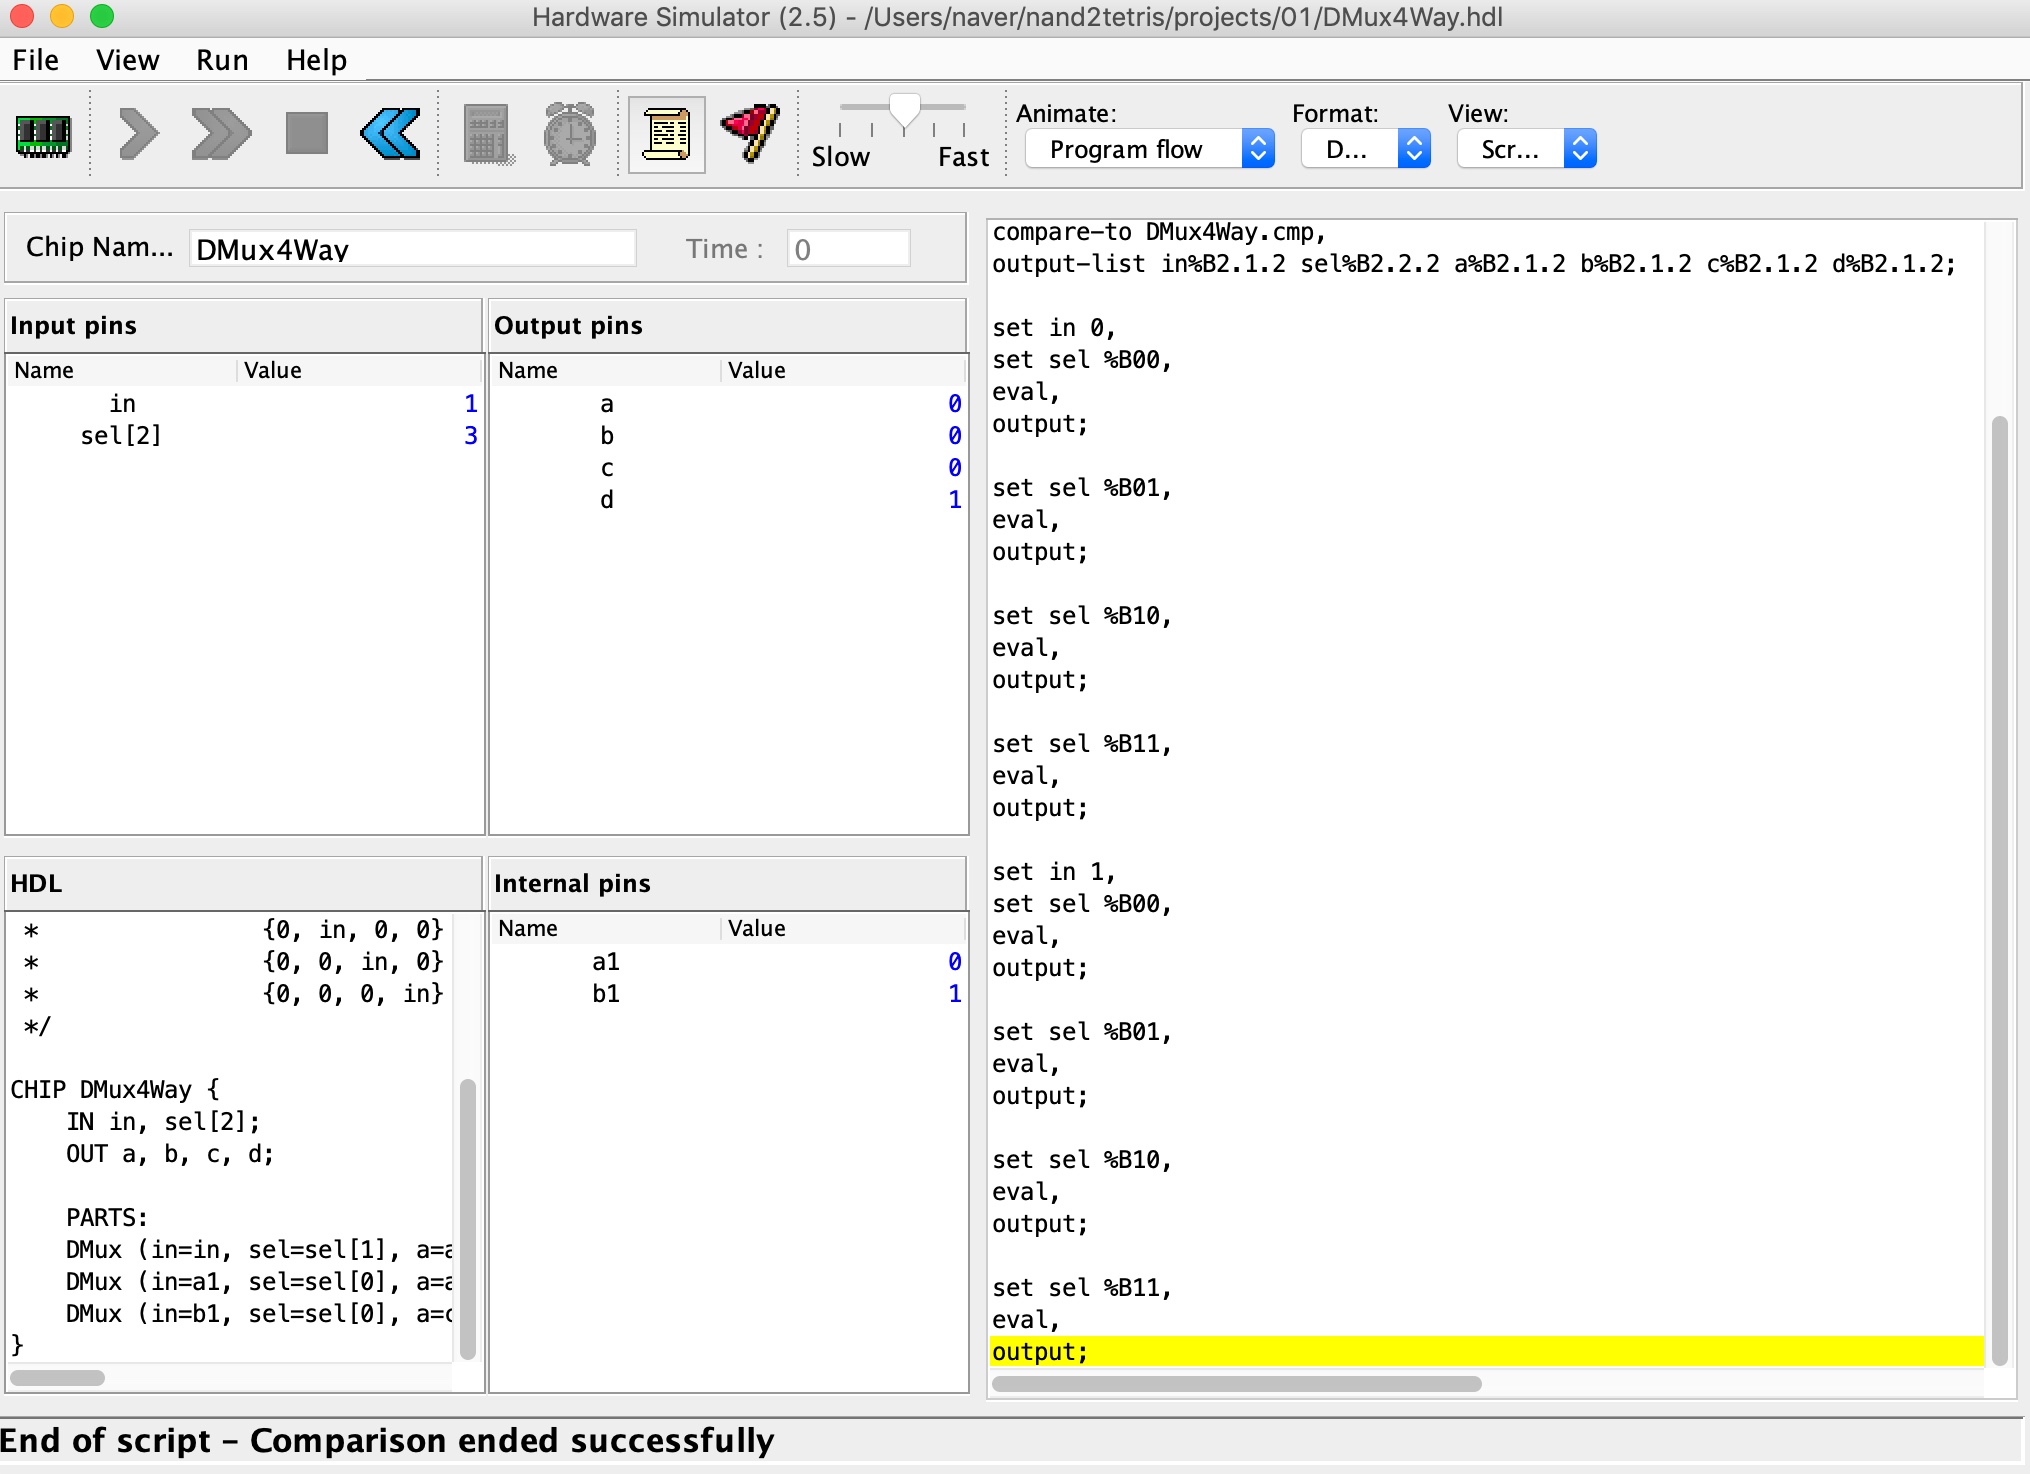Open the Format dropdown
The image size is (2030, 1474).
pyautogui.click(x=1366, y=150)
